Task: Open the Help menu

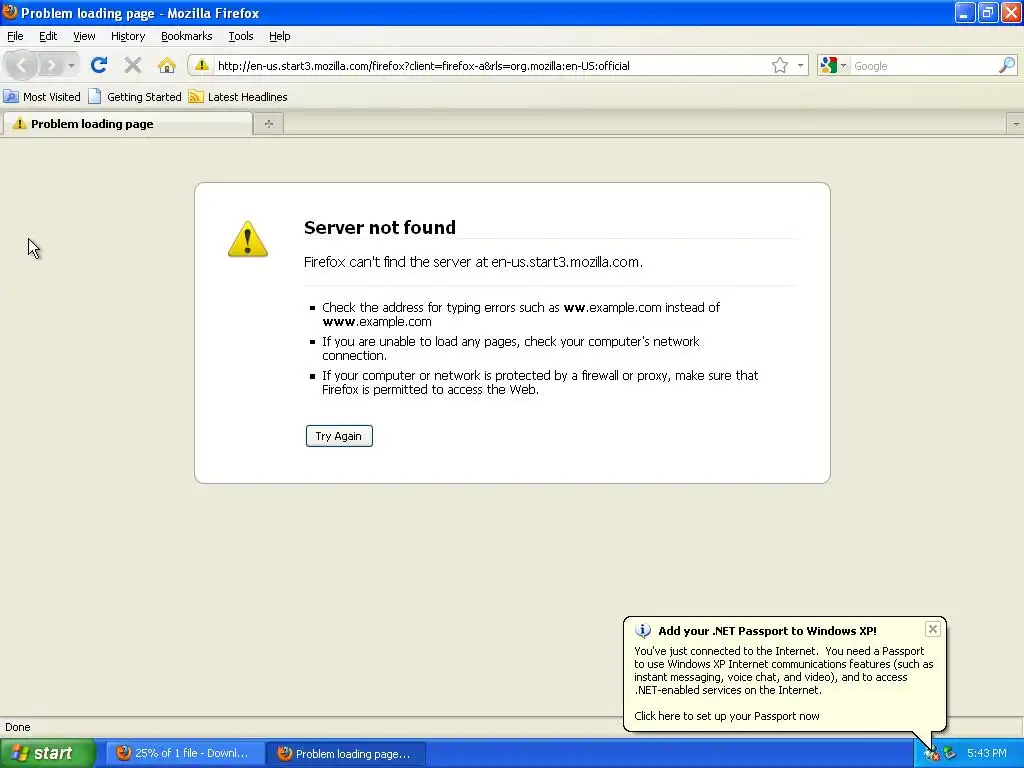Action: pyautogui.click(x=280, y=36)
